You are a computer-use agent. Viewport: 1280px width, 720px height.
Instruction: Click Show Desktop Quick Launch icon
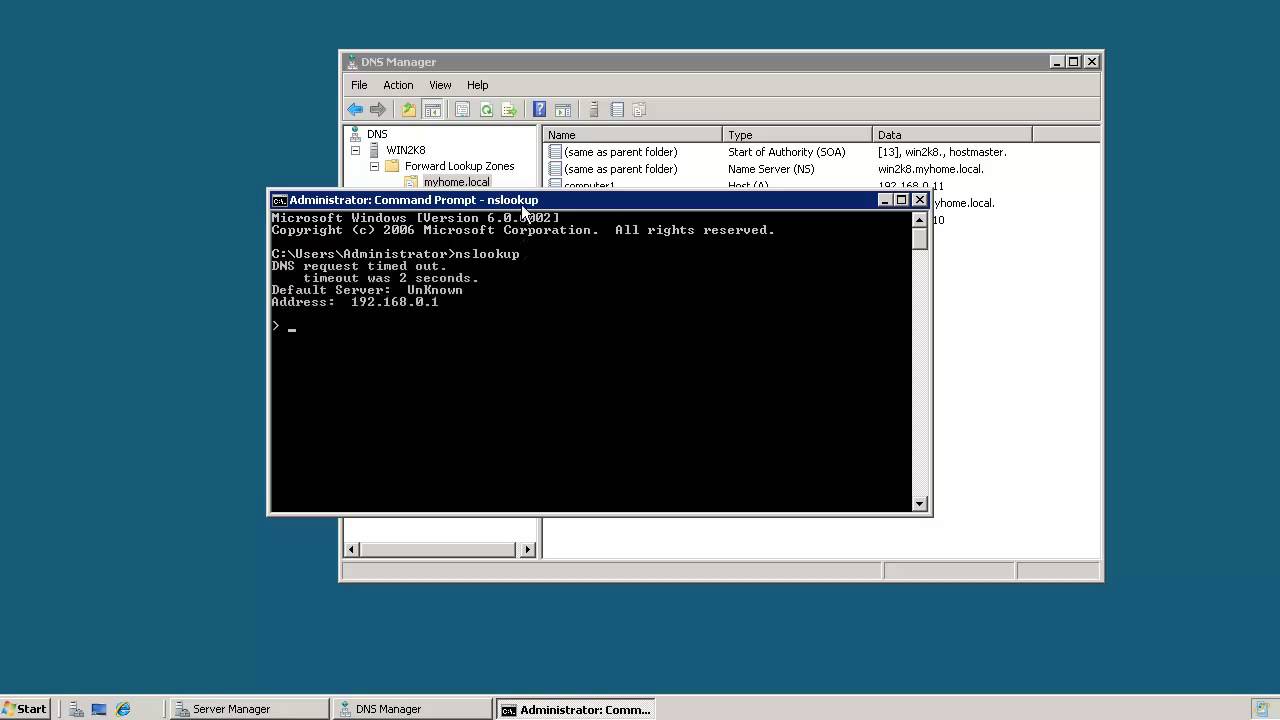[99, 709]
